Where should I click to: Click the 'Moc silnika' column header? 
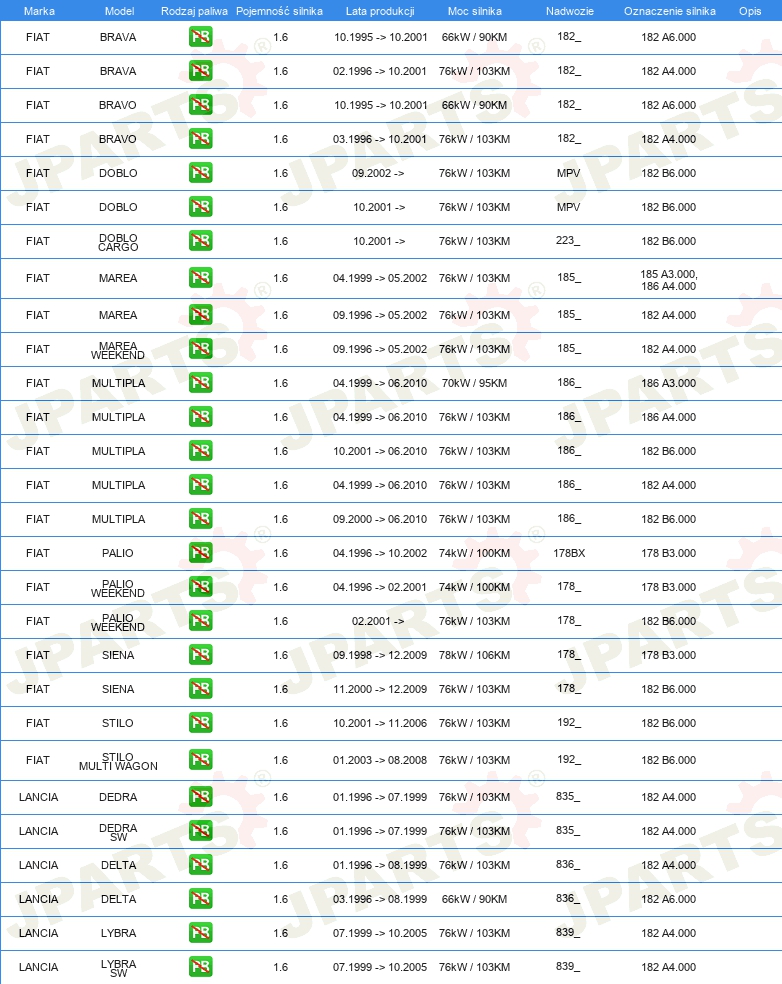click(474, 11)
